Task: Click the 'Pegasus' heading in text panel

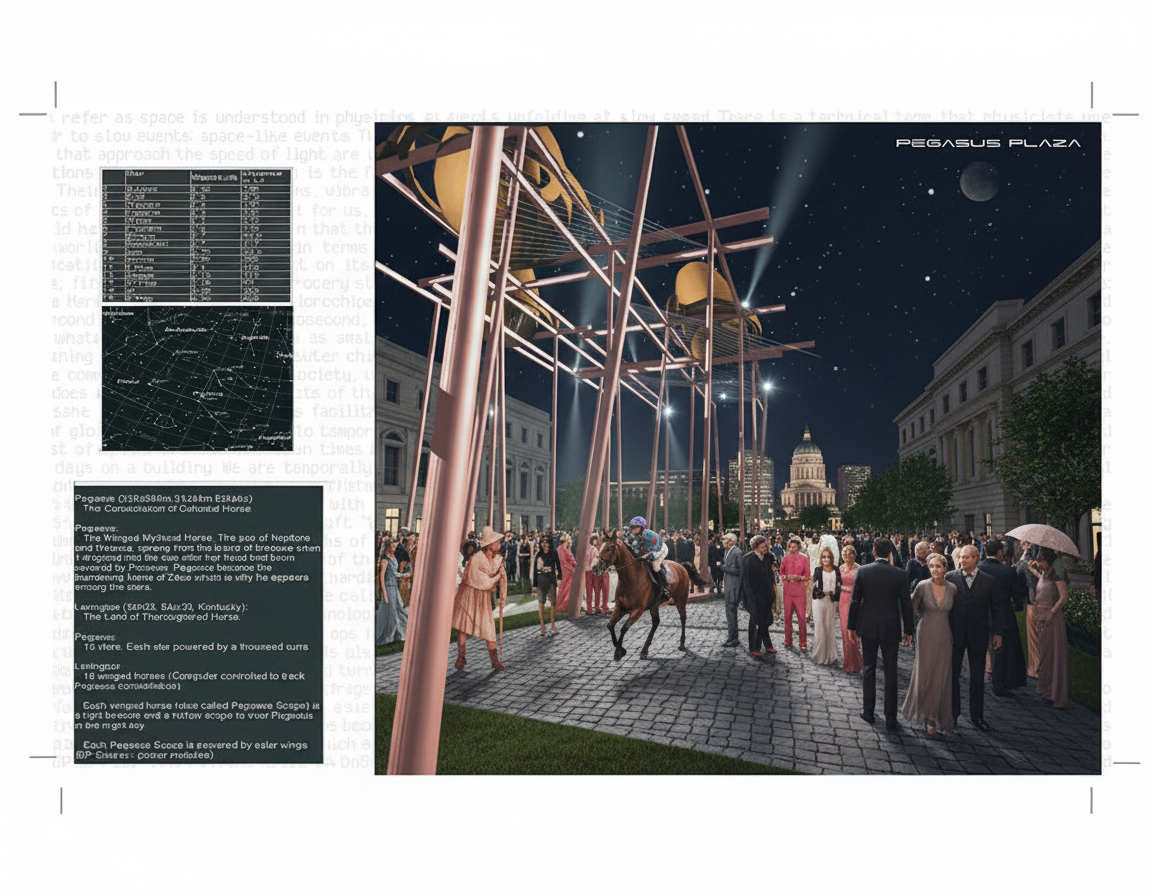Action: click(x=98, y=526)
